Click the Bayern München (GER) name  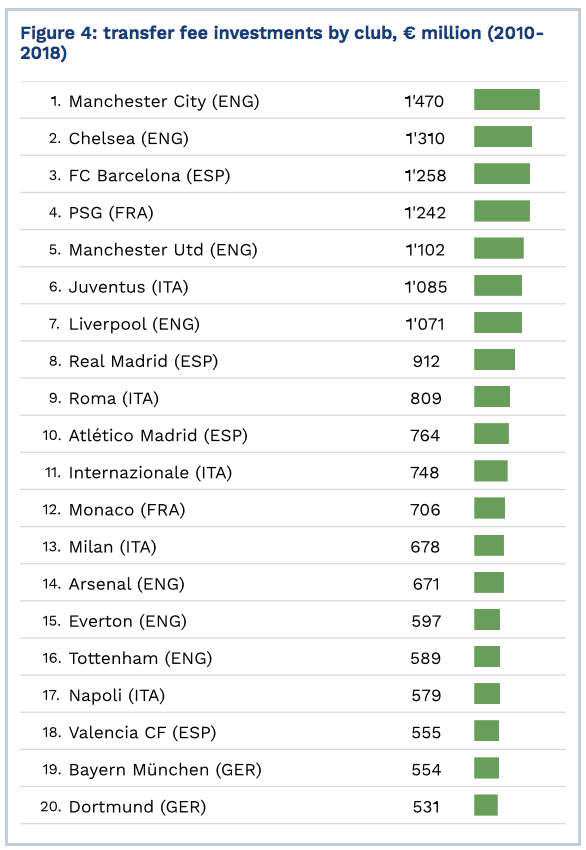pos(165,770)
